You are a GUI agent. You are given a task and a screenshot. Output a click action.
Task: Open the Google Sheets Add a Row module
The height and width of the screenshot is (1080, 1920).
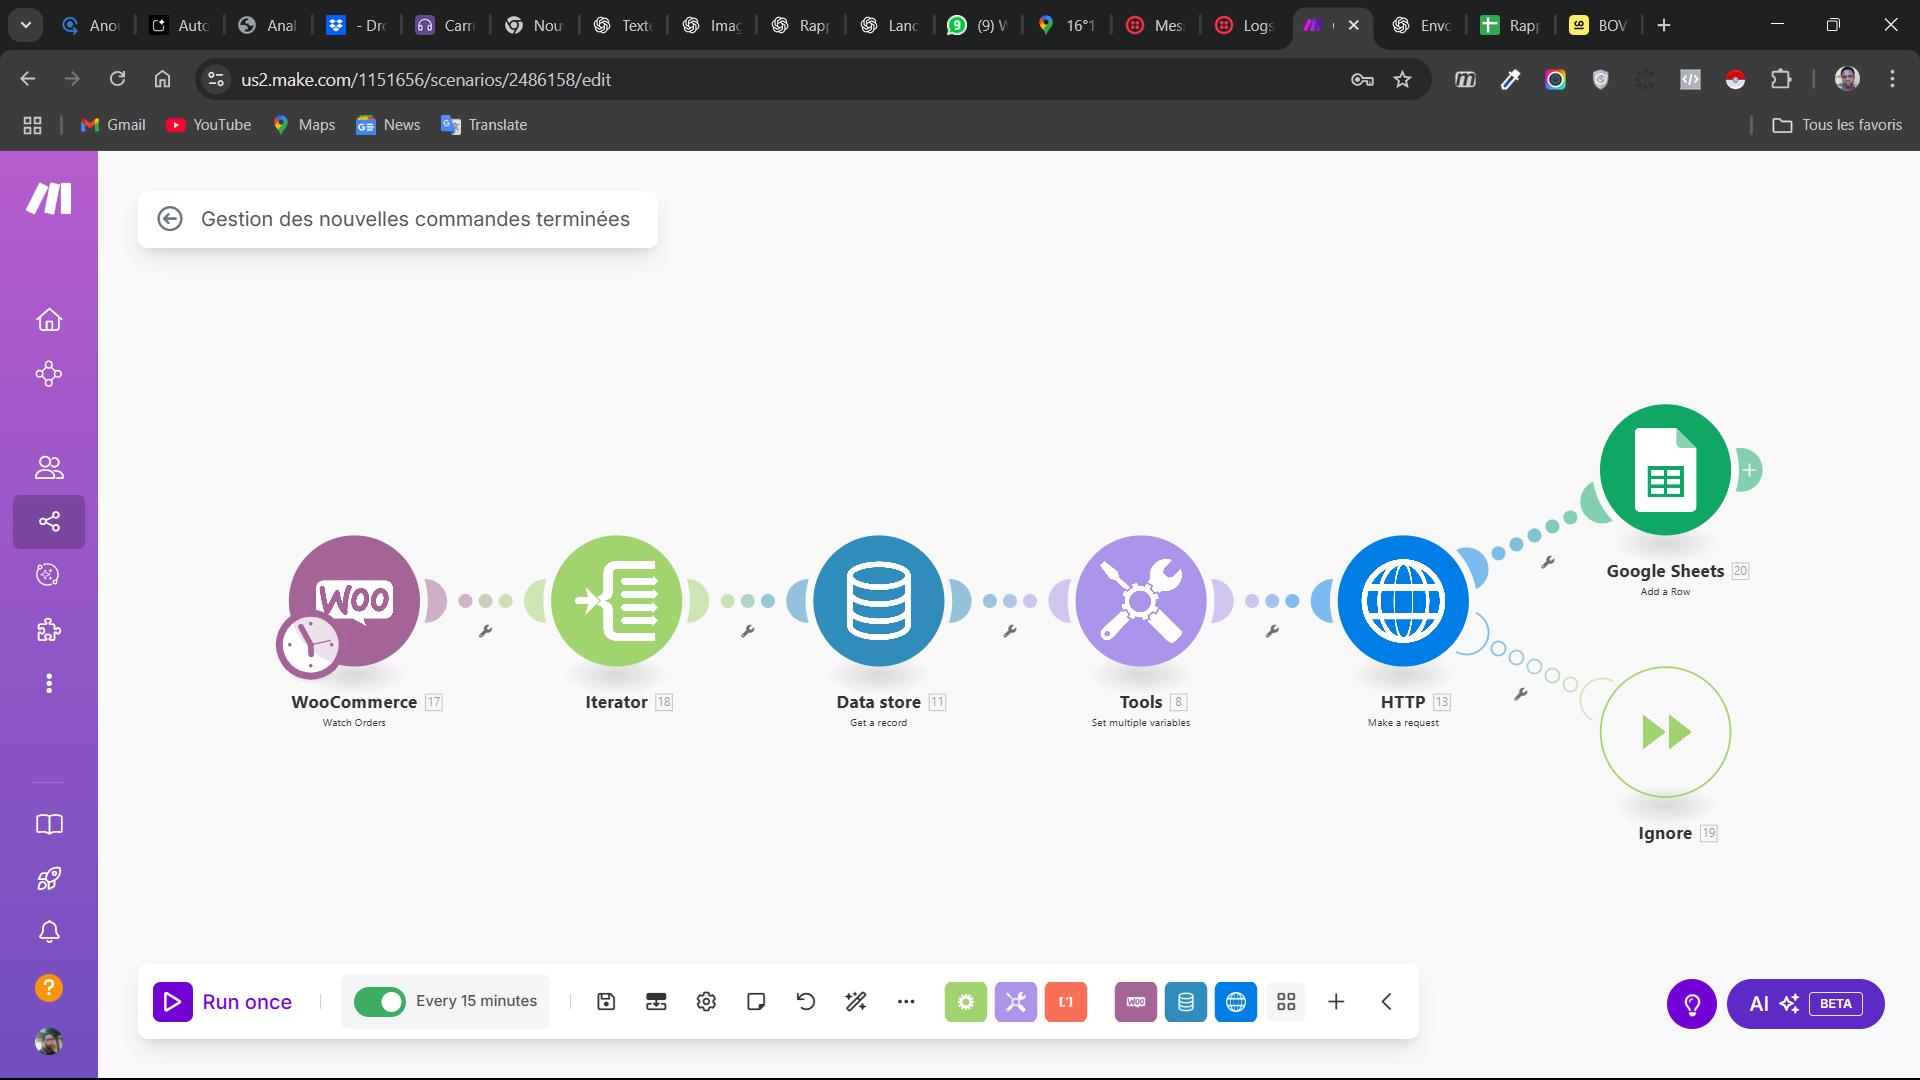1664,470
